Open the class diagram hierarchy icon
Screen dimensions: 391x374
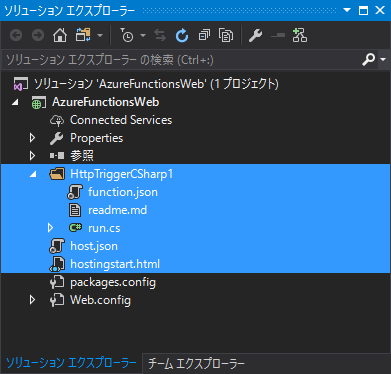tap(300, 35)
